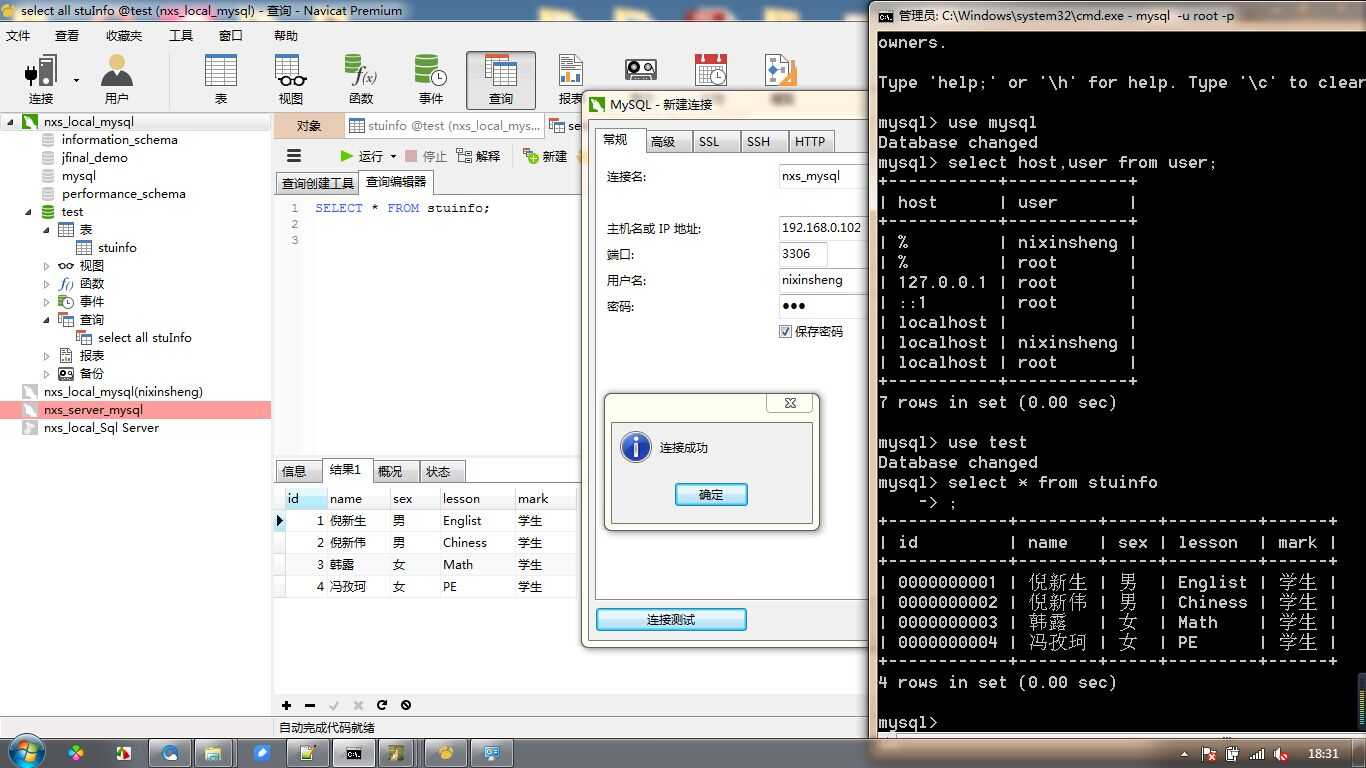This screenshot has width=1366, height=768.
Task: Select the 查询 (Query) toolbar icon
Action: tap(500, 80)
